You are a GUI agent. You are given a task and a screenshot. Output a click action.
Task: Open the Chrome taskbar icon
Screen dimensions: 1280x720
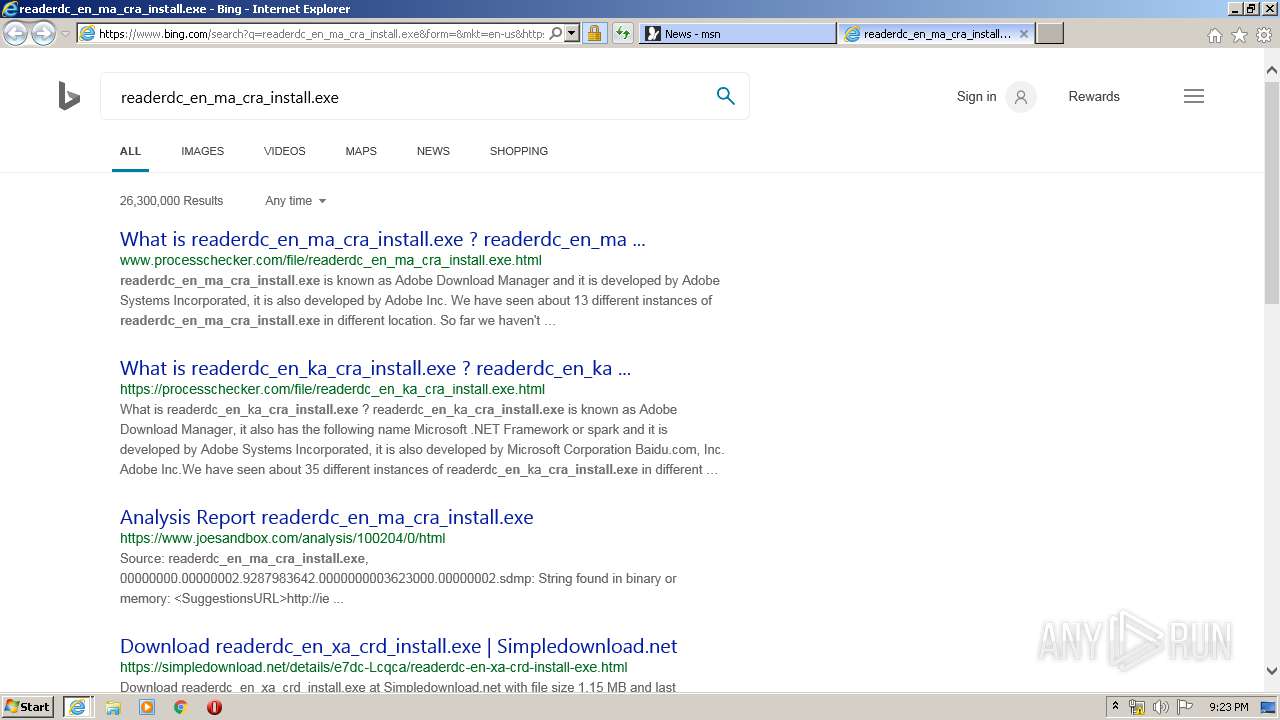(x=180, y=707)
